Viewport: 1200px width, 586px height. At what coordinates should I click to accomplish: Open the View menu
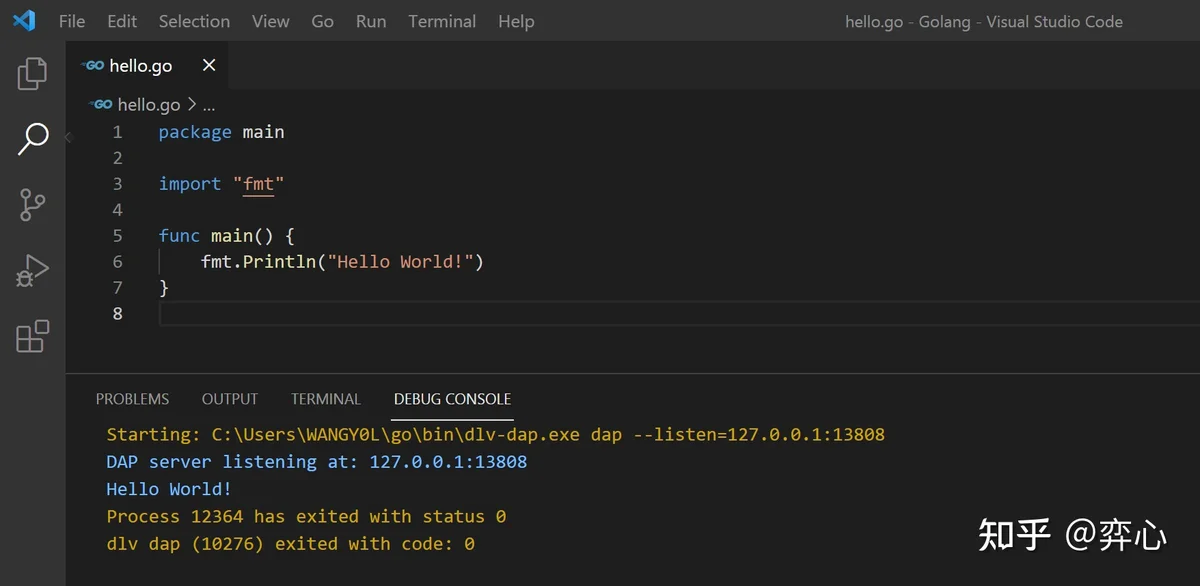click(x=271, y=21)
